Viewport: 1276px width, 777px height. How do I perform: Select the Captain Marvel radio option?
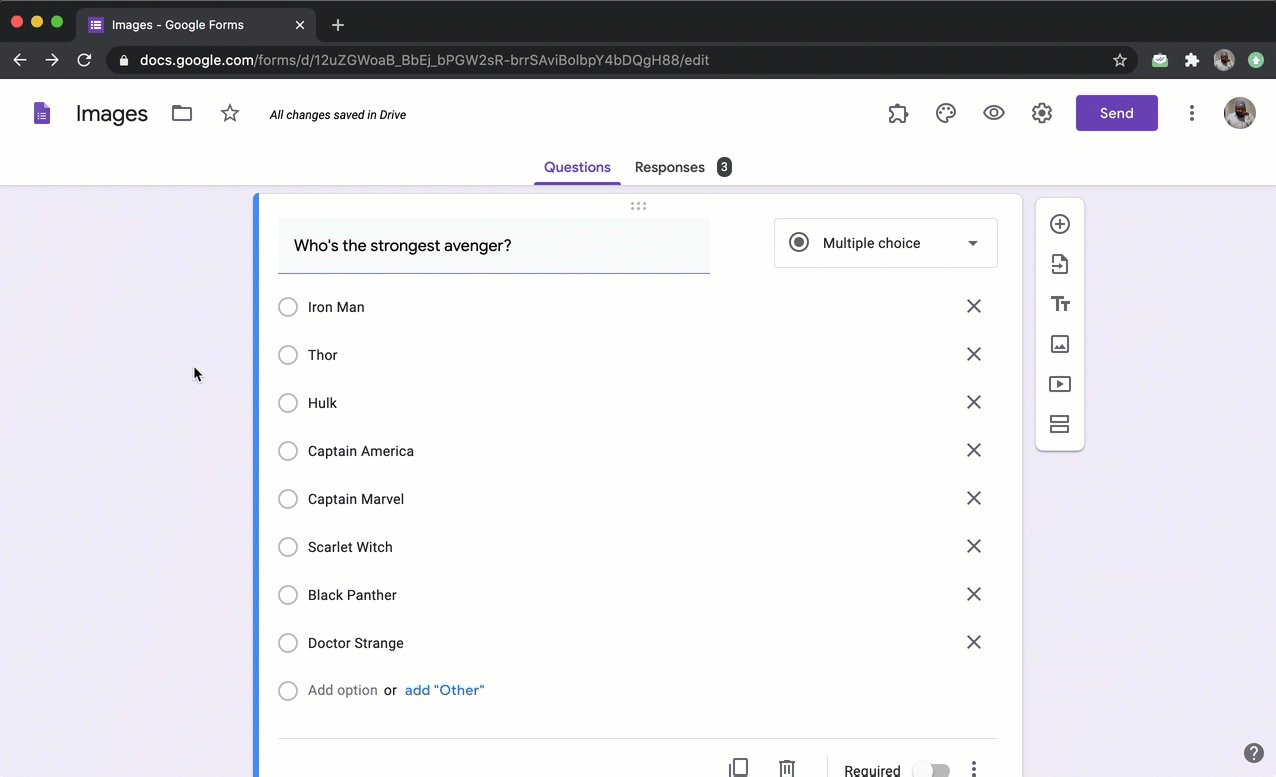(x=288, y=499)
